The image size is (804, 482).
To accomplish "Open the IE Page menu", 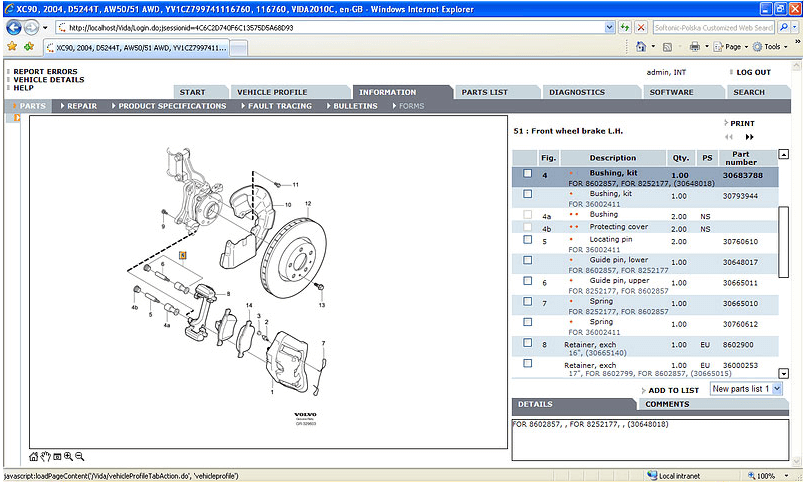I will click(x=731, y=47).
